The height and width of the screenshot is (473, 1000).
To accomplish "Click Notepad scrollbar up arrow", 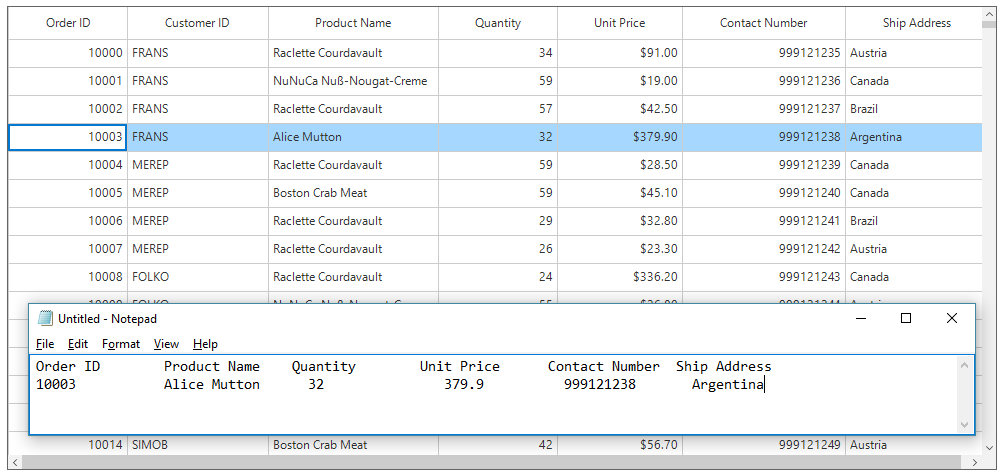I will 964,365.
